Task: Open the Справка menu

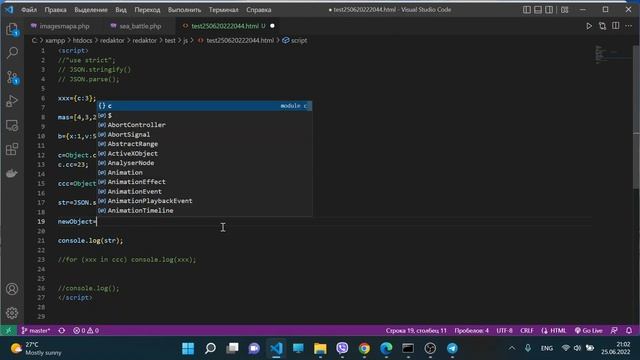Action: (258, 9)
